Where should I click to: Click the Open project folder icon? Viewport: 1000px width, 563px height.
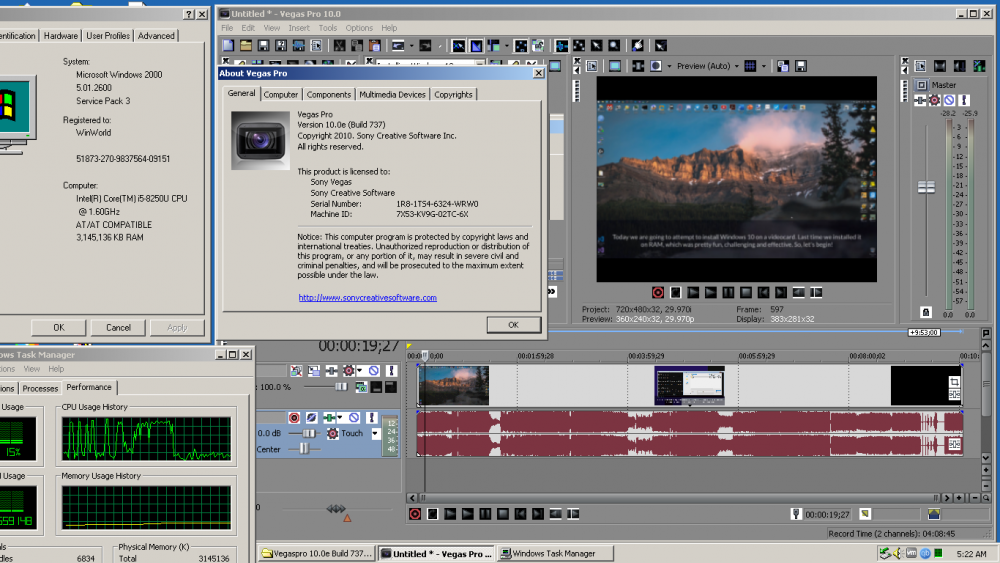pyautogui.click(x=244, y=45)
